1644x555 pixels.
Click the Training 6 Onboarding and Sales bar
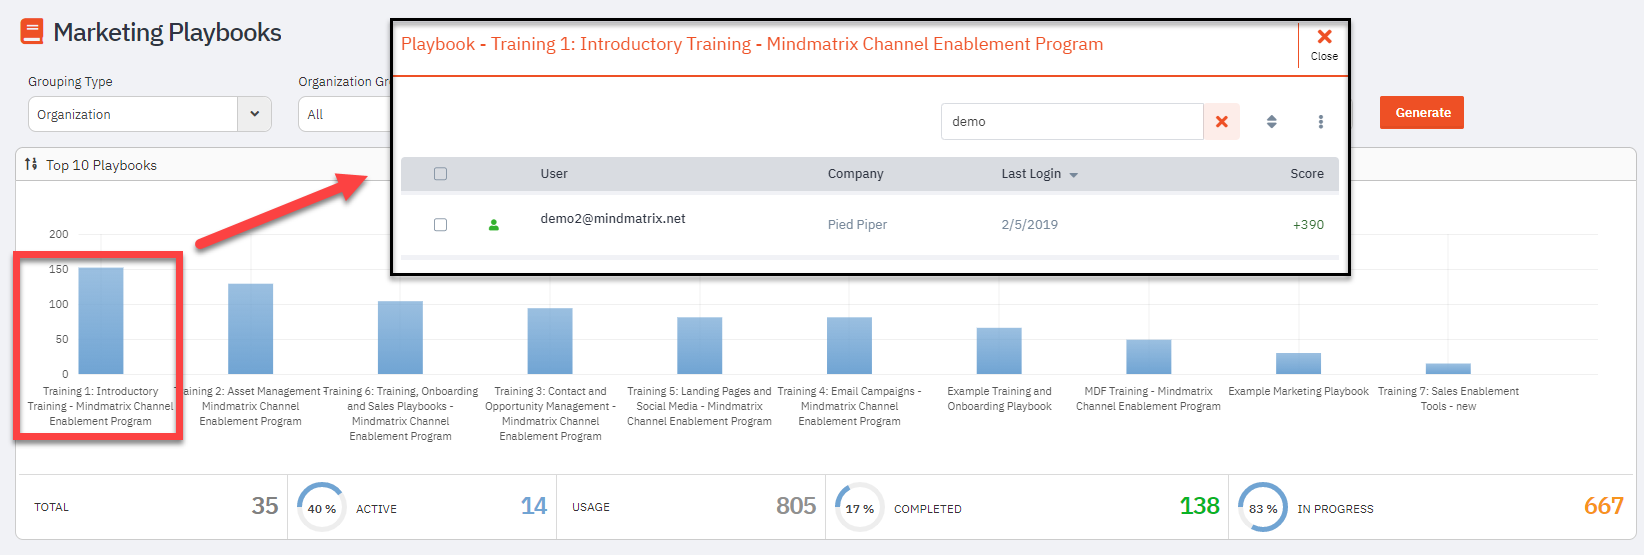point(400,338)
